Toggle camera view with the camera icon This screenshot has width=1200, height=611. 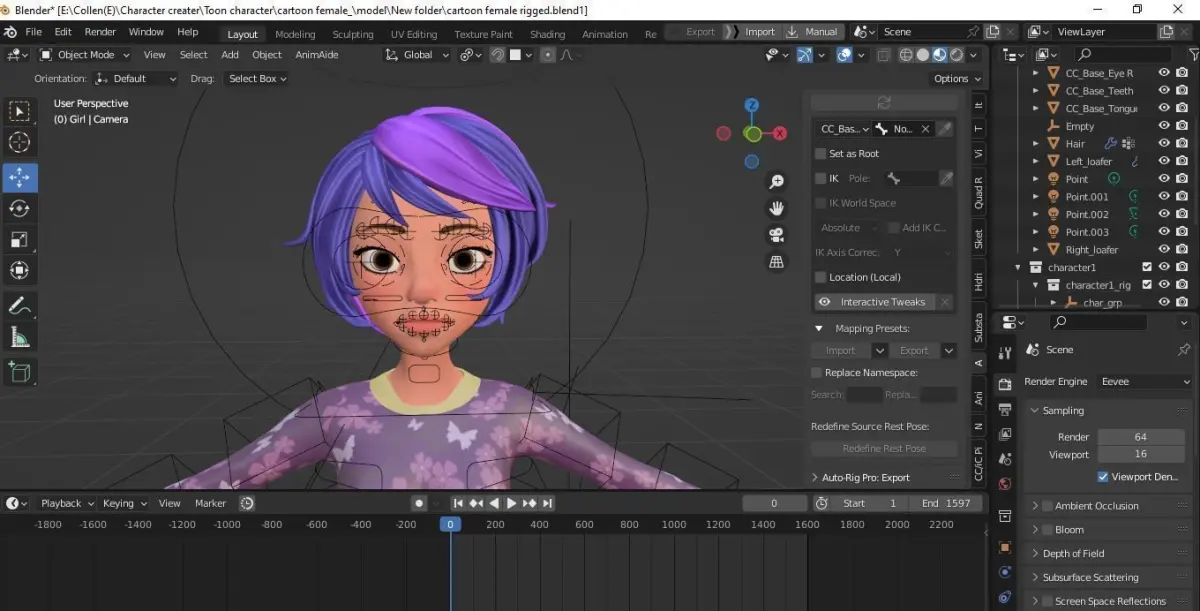(x=776, y=235)
